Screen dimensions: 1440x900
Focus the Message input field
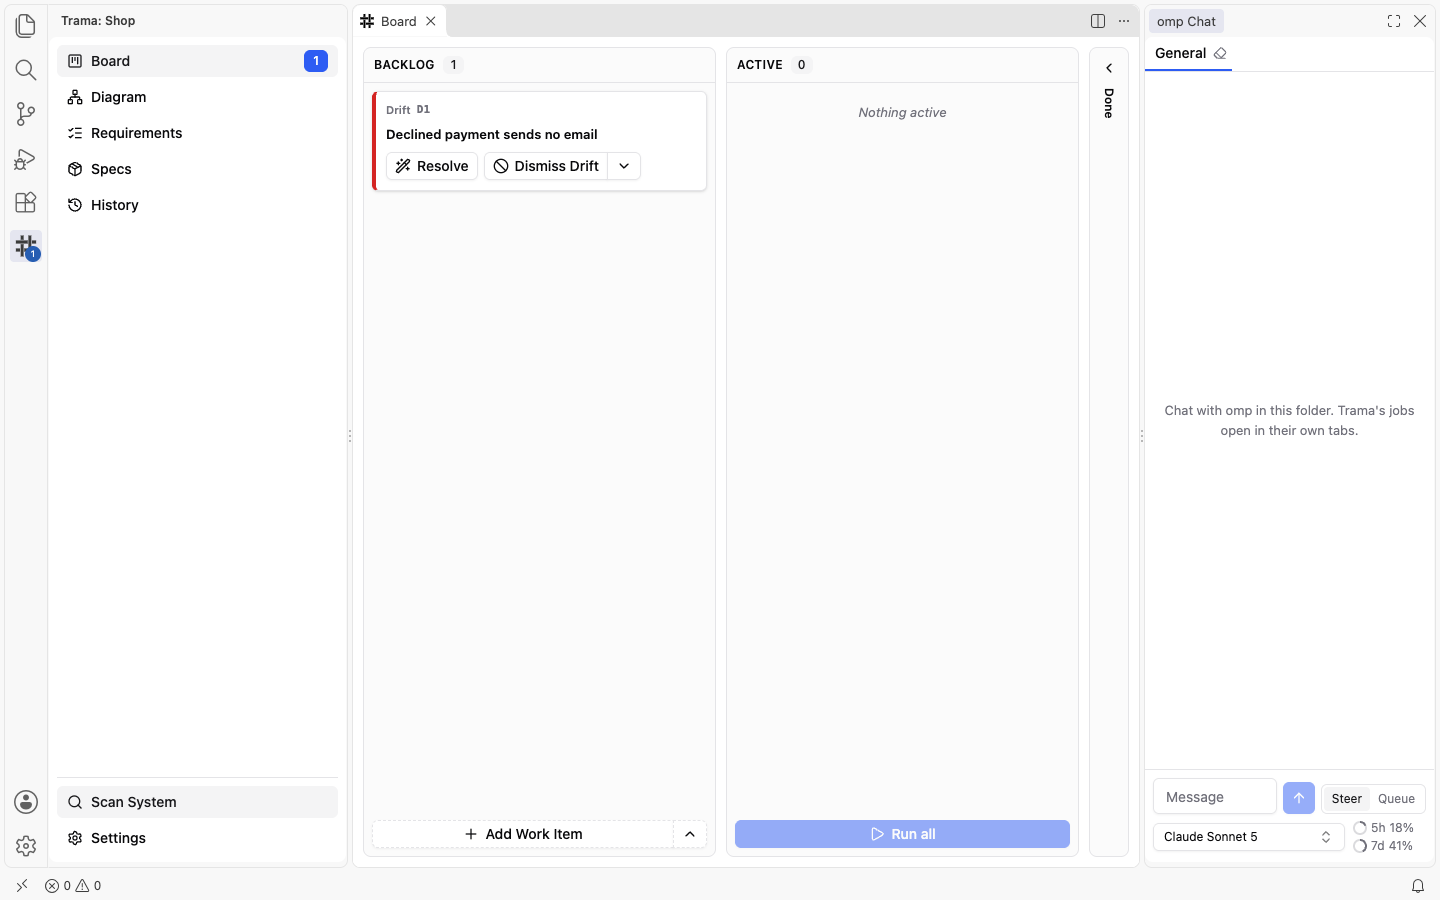[x=1215, y=797]
